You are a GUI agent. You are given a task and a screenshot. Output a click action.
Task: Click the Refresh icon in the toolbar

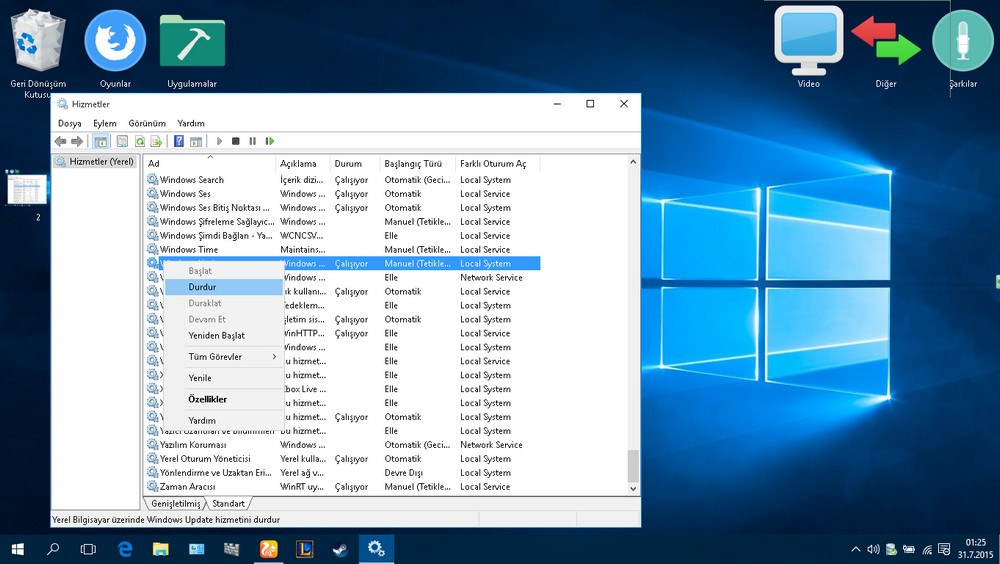[140, 141]
